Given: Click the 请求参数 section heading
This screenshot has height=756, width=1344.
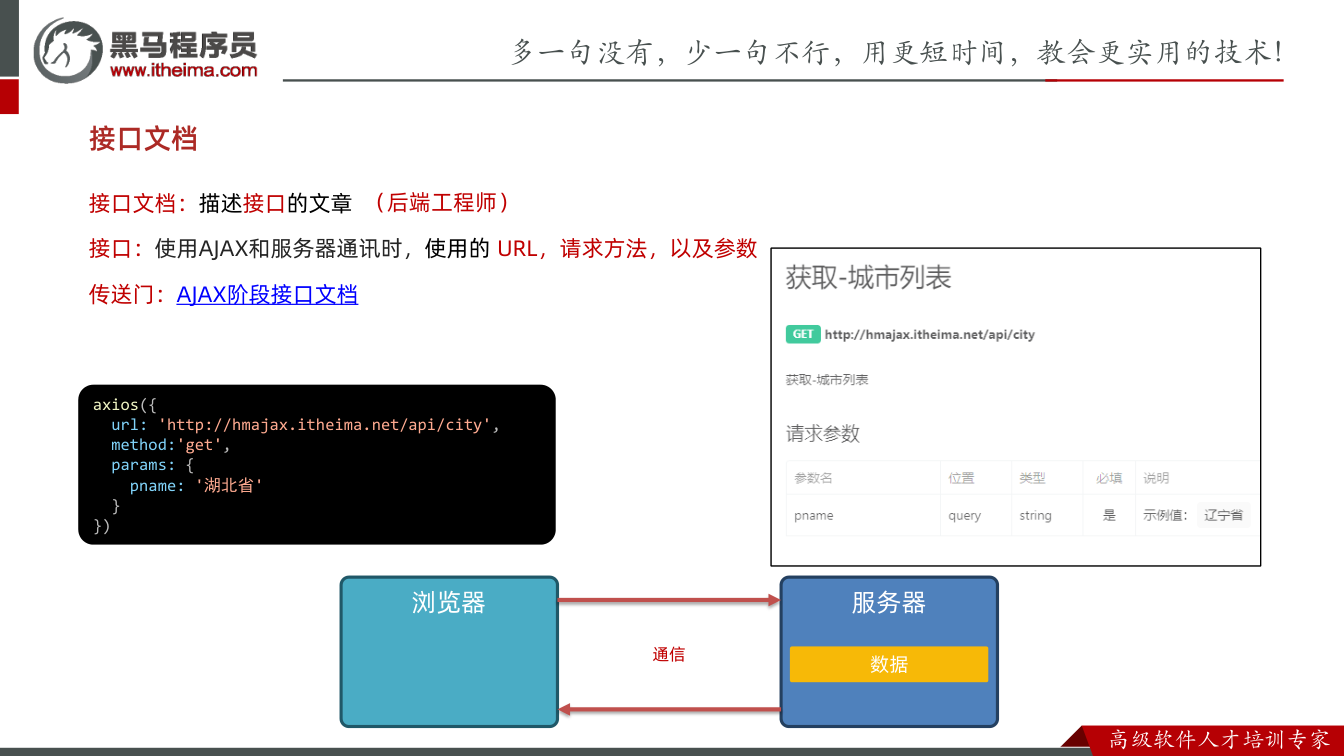Looking at the screenshot, I should (823, 434).
